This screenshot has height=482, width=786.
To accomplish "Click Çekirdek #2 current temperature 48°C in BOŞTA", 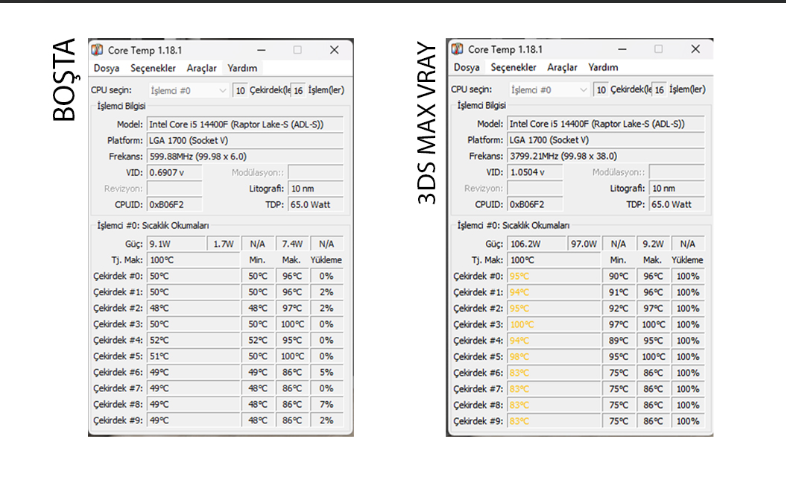I will coord(193,308).
